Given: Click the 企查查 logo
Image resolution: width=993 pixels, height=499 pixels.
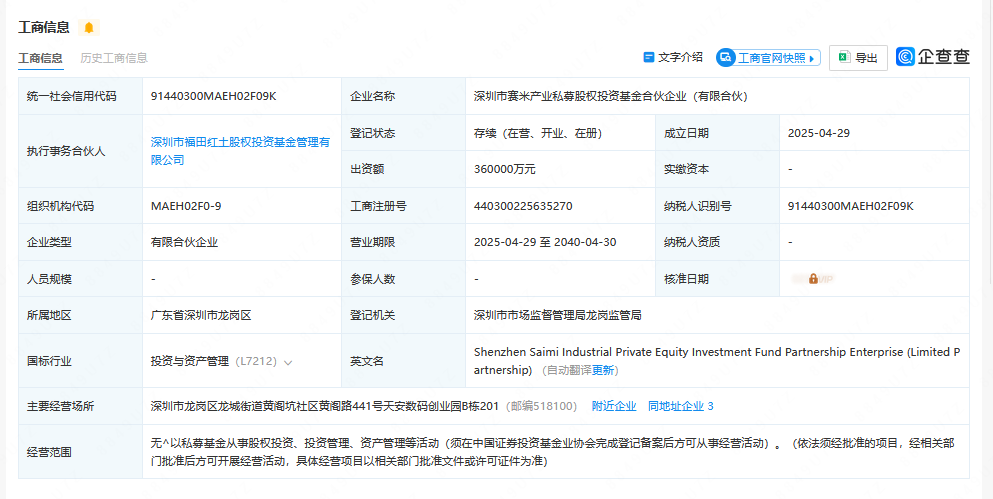Looking at the screenshot, I should pos(933,57).
